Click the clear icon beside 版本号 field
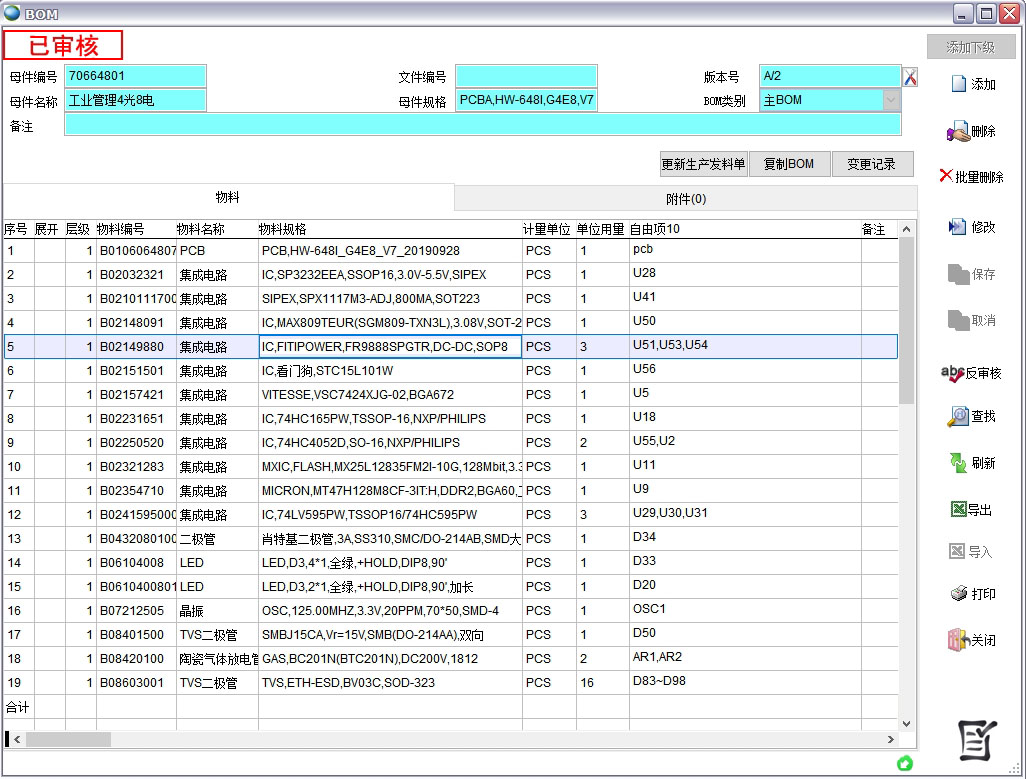 point(910,77)
